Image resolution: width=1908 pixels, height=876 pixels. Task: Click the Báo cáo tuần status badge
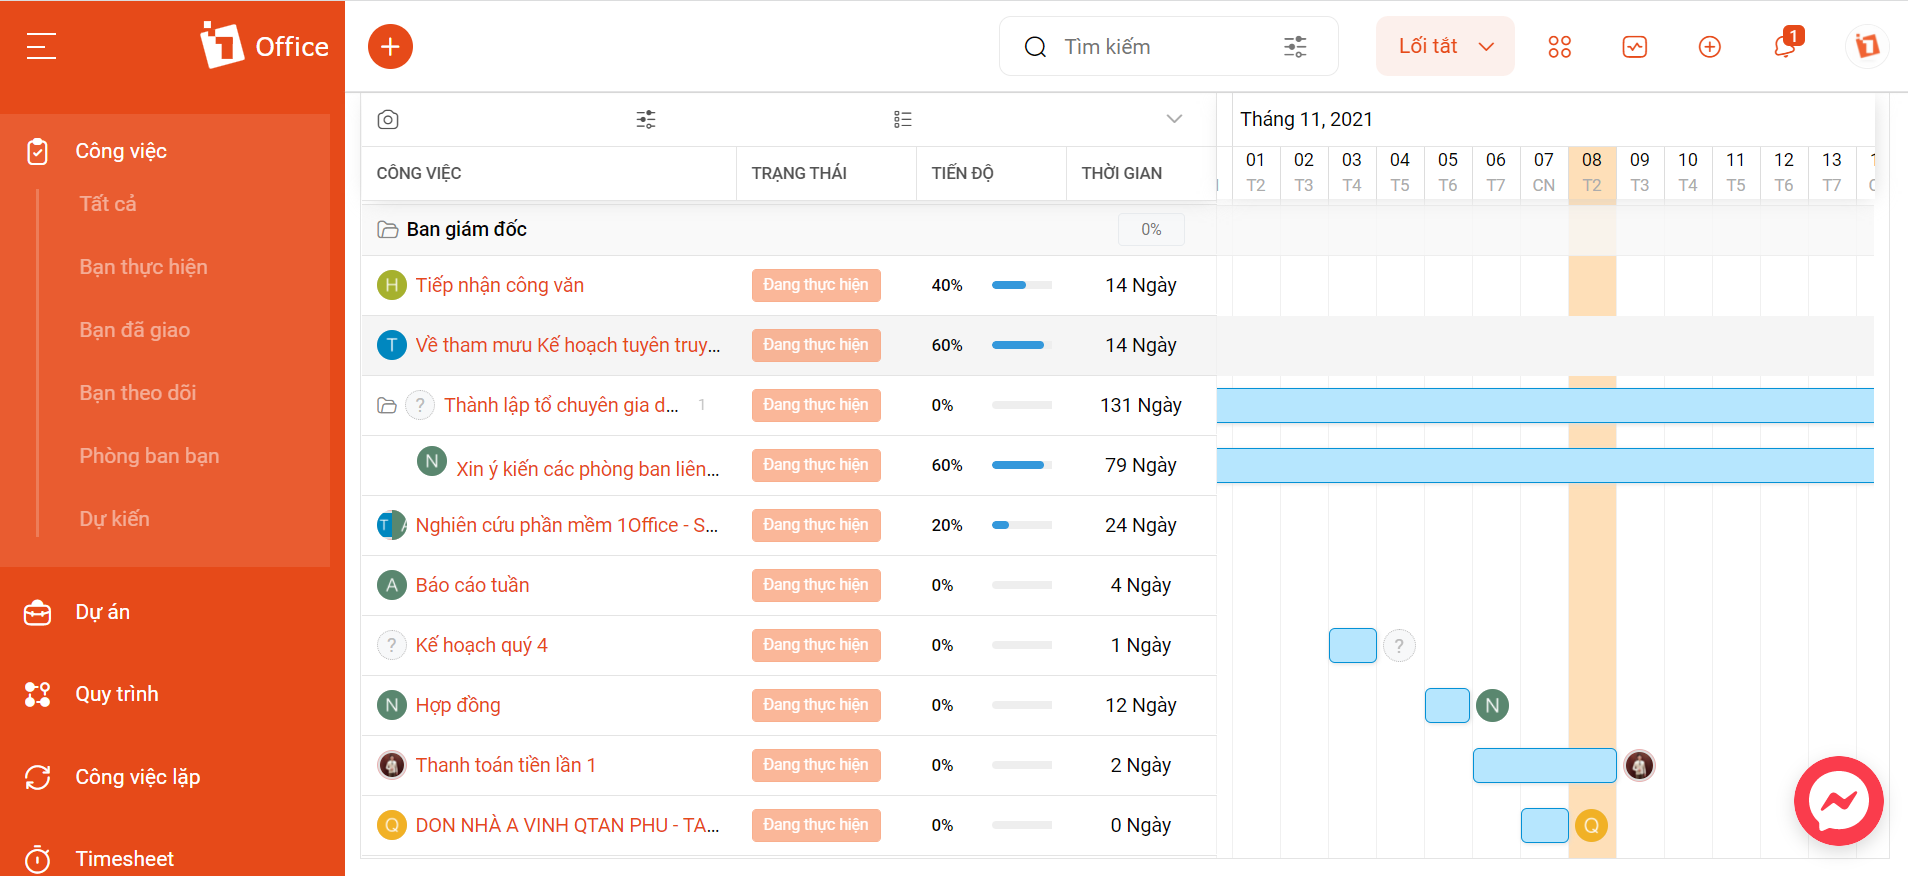point(816,585)
